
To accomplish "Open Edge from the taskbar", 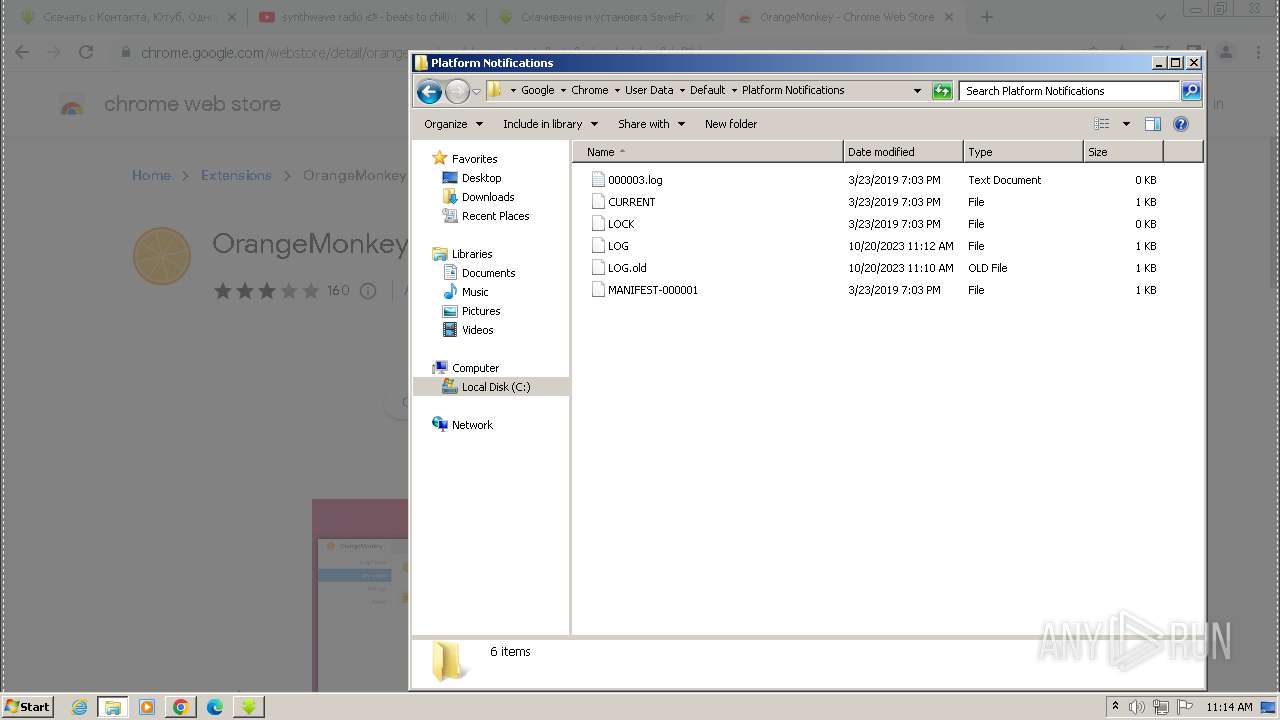I will click(x=215, y=707).
